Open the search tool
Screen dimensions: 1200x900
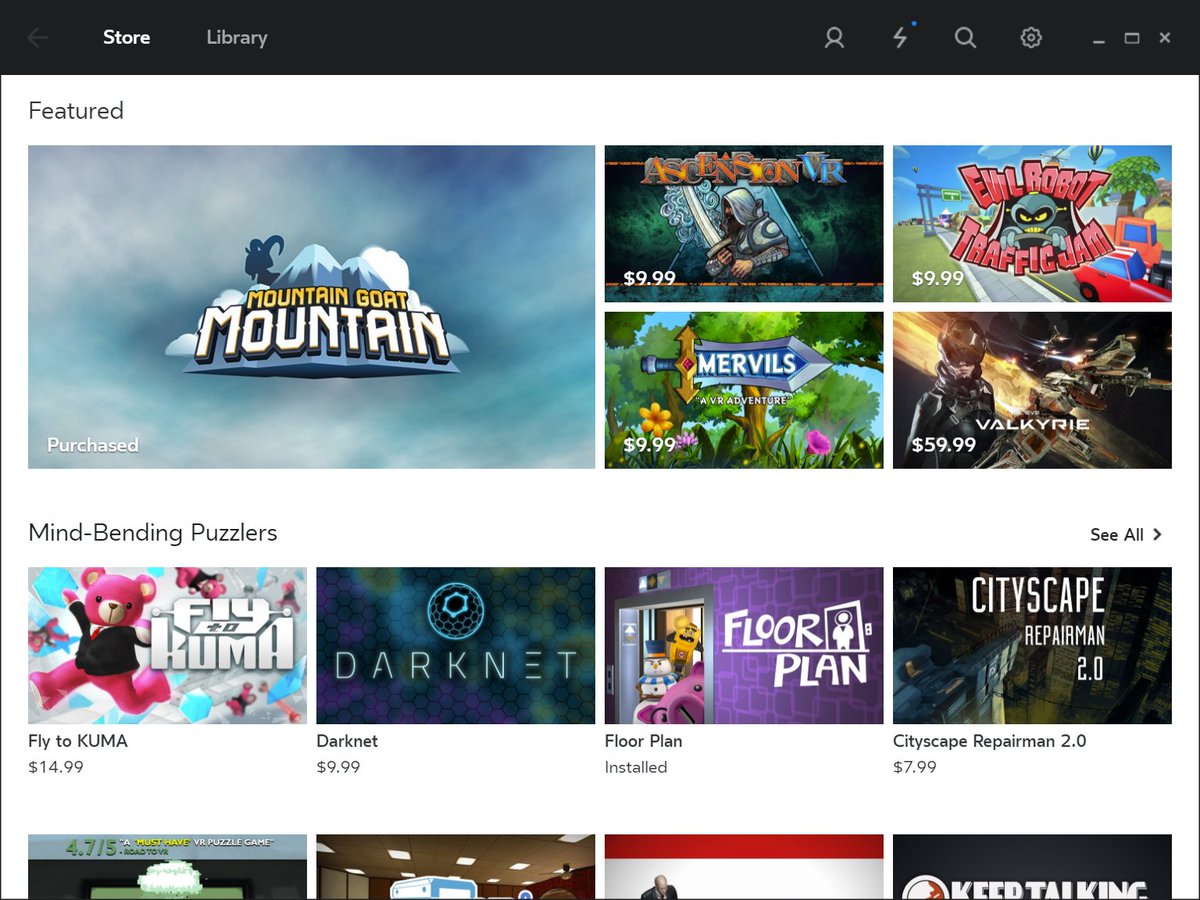pyautogui.click(x=965, y=37)
